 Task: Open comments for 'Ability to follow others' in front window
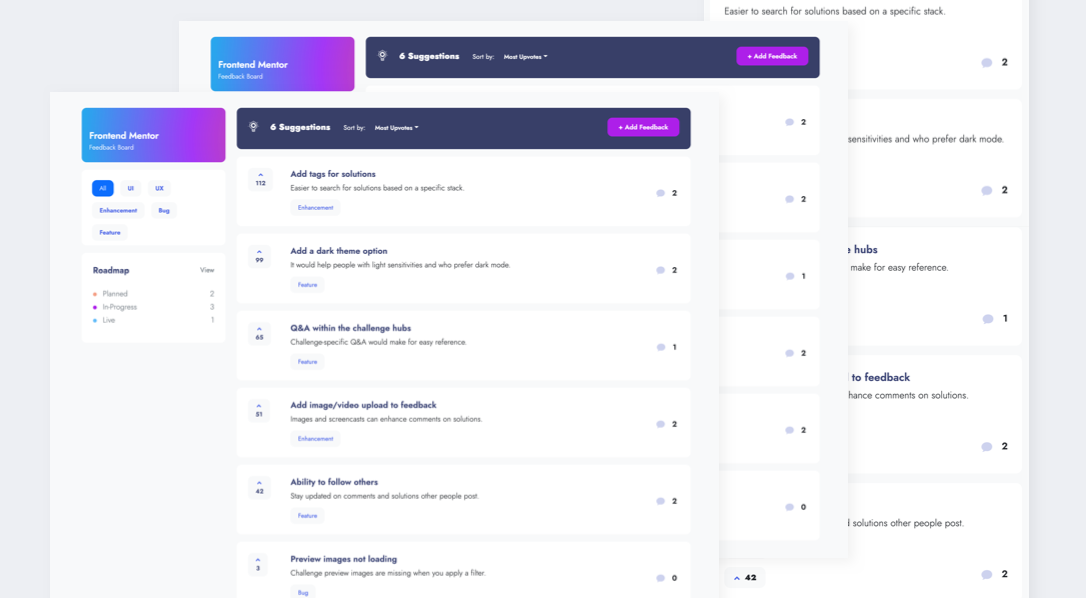660,501
